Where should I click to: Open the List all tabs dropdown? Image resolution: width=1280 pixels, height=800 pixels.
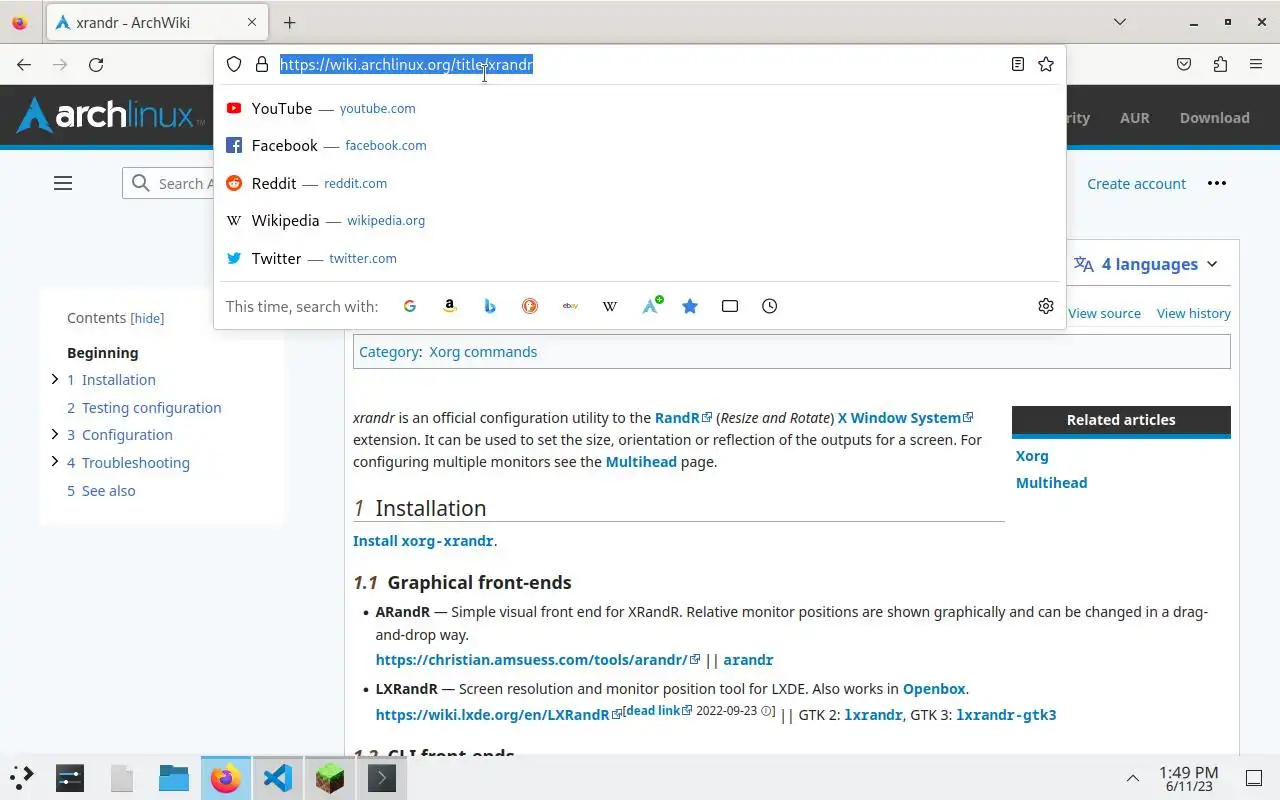1120,22
